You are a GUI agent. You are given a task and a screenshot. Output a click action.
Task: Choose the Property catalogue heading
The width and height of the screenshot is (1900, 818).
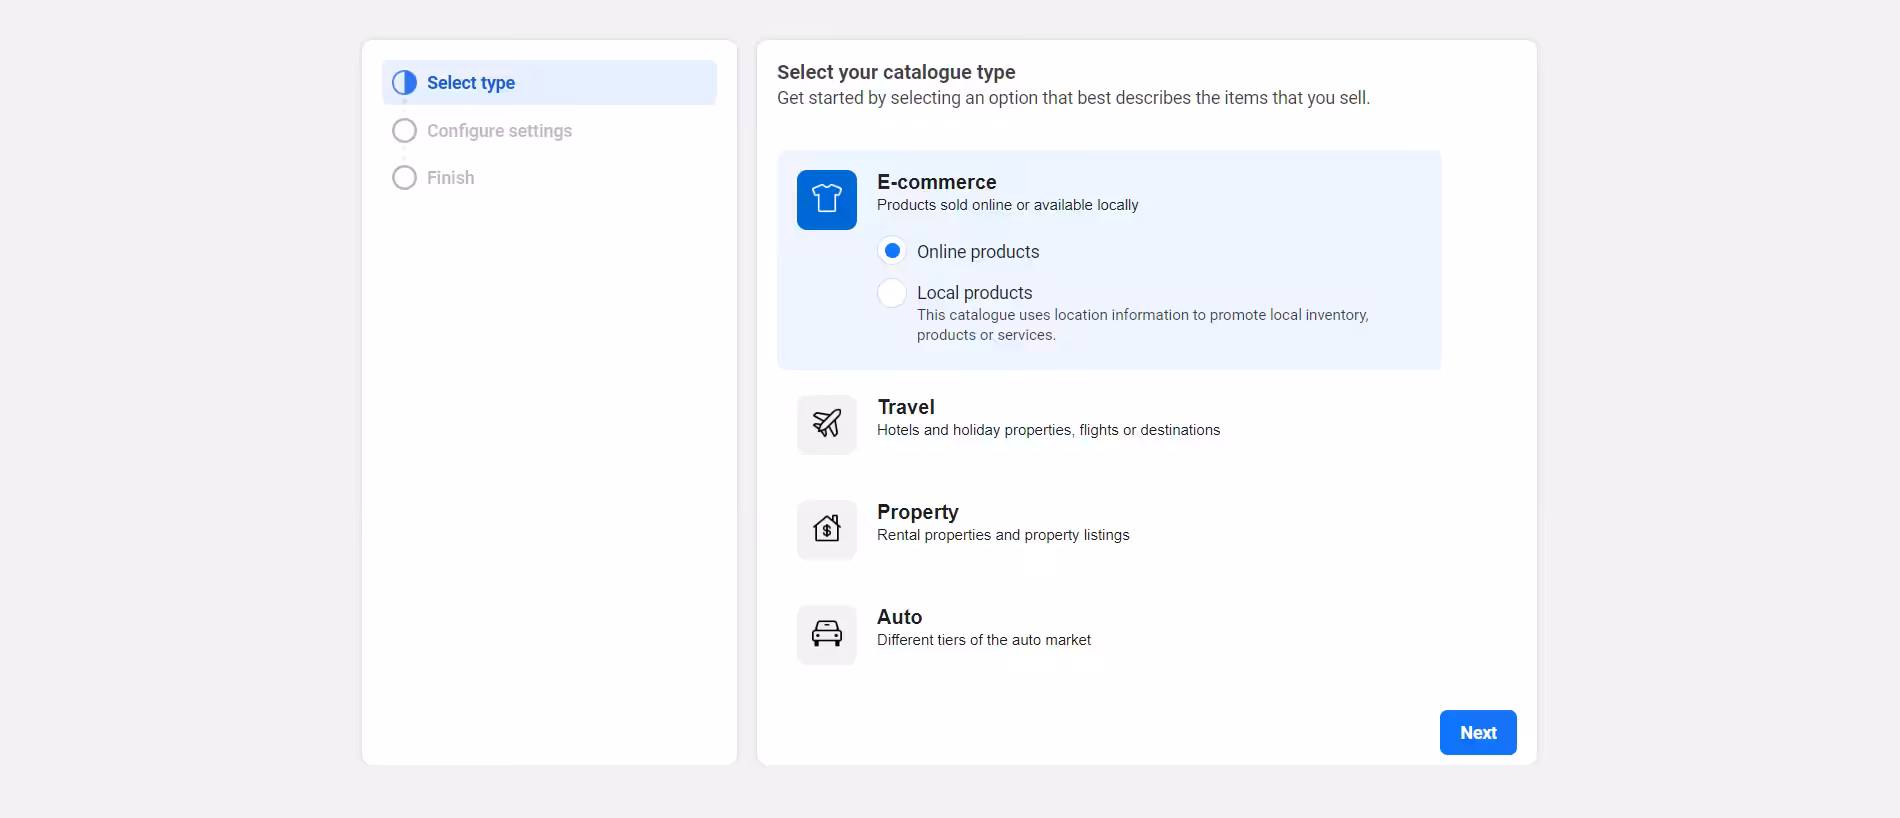[918, 512]
